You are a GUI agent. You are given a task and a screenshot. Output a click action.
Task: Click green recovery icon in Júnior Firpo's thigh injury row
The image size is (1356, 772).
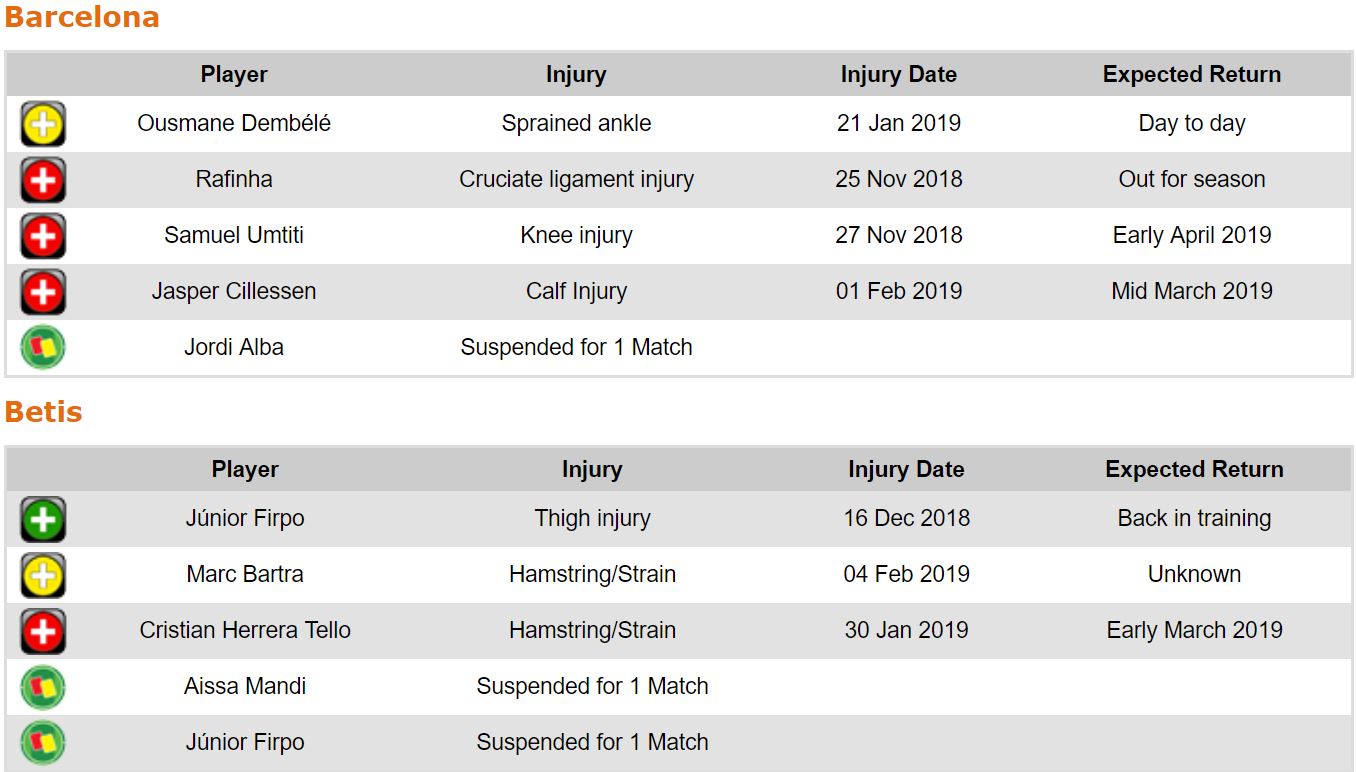coord(43,520)
